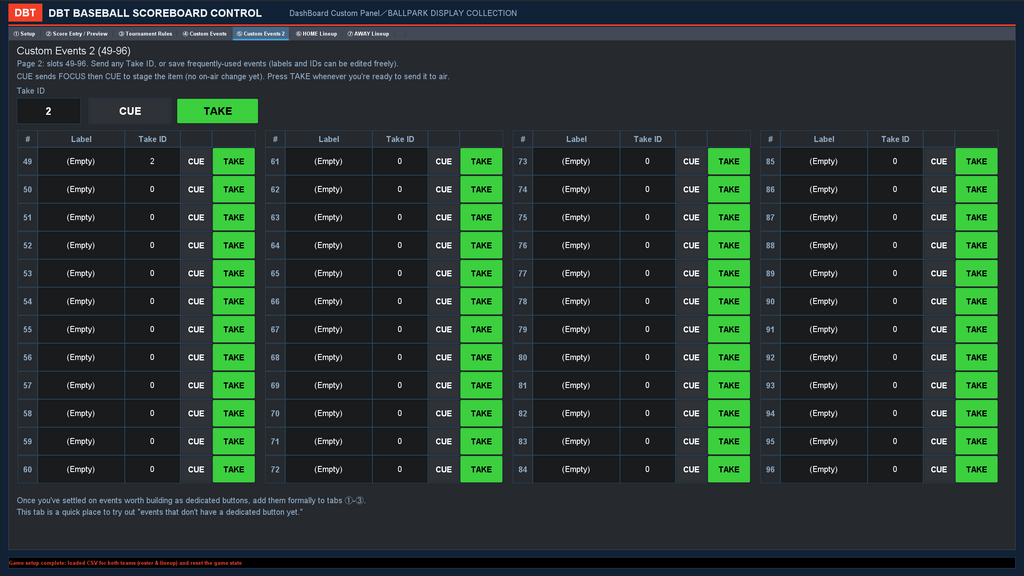Click CUE for slot 73
1024x576 pixels.
click(x=691, y=161)
